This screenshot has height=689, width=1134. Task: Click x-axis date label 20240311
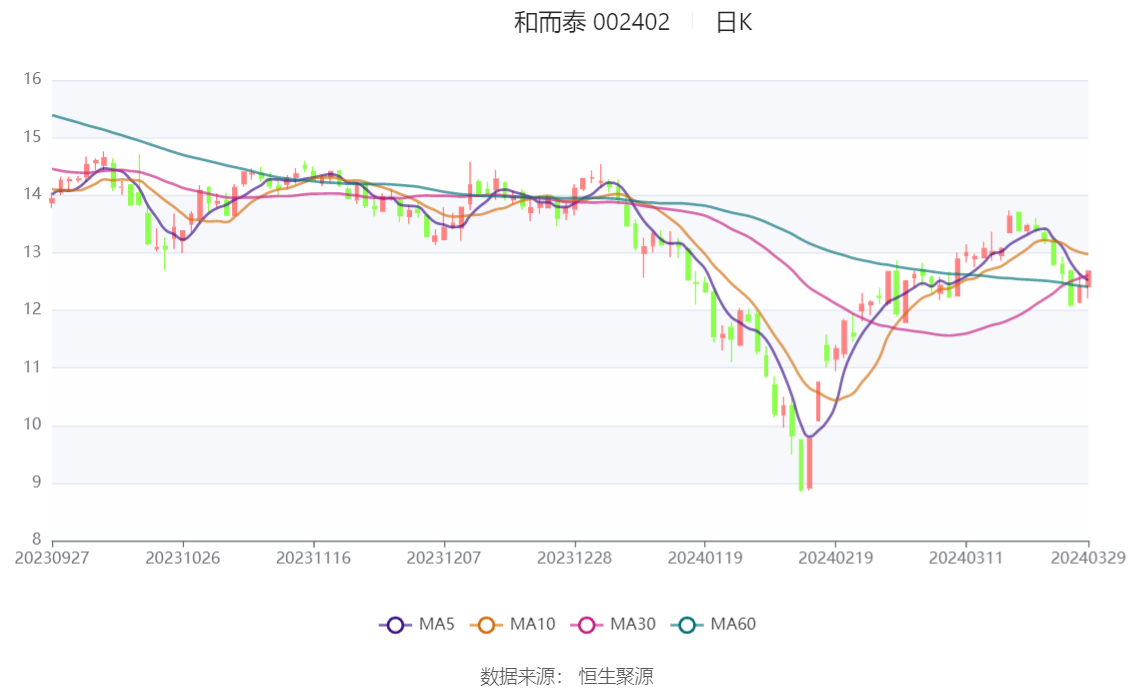pos(966,558)
